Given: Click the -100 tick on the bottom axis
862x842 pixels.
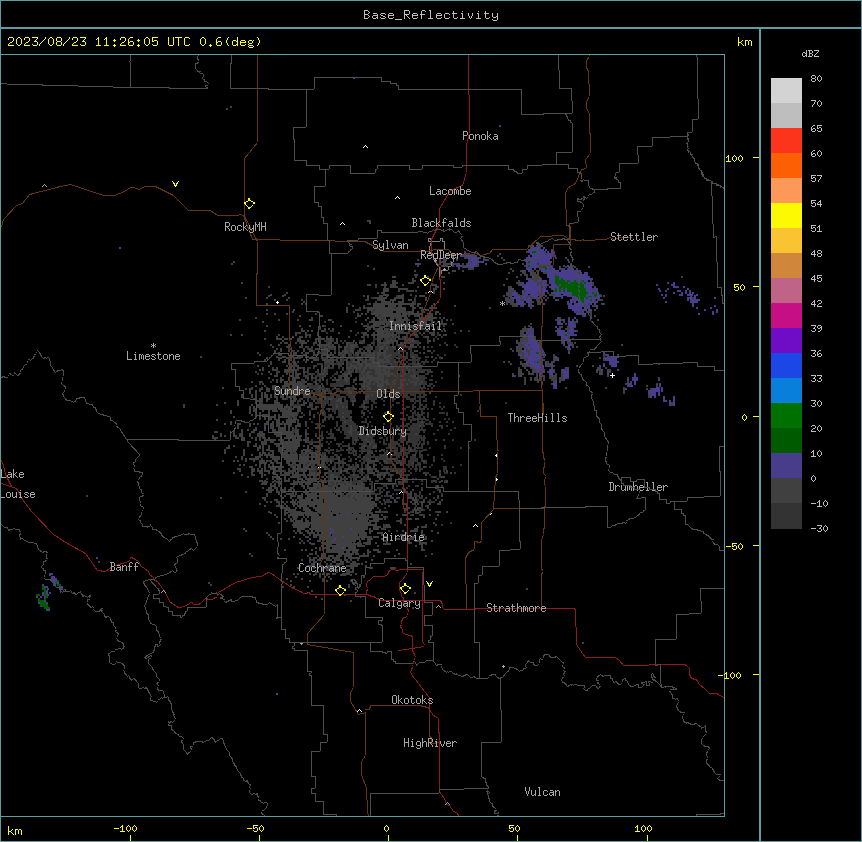Looking at the screenshot, I should [x=125, y=829].
